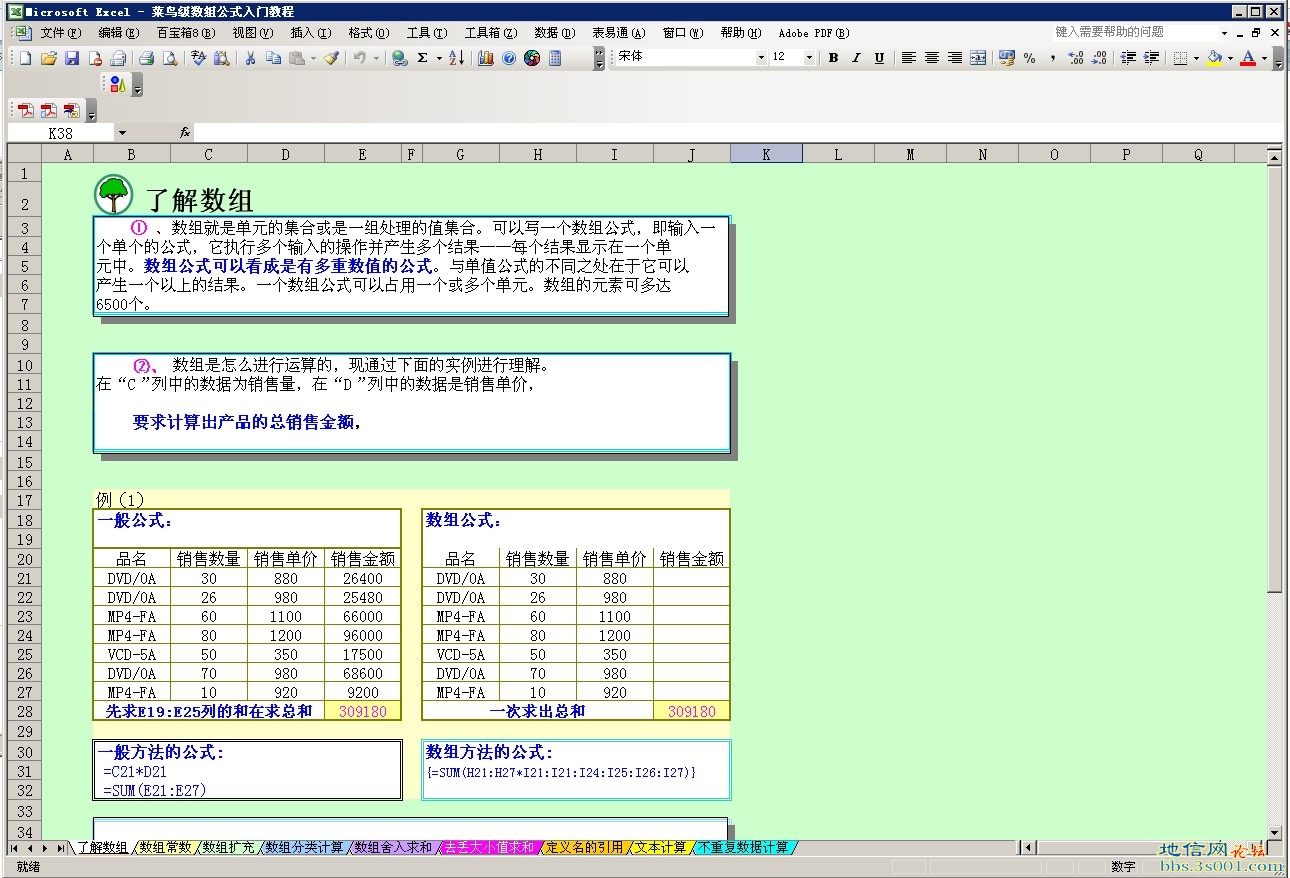
Task: Click the Merge and Center icon
Action: [978, 58]
